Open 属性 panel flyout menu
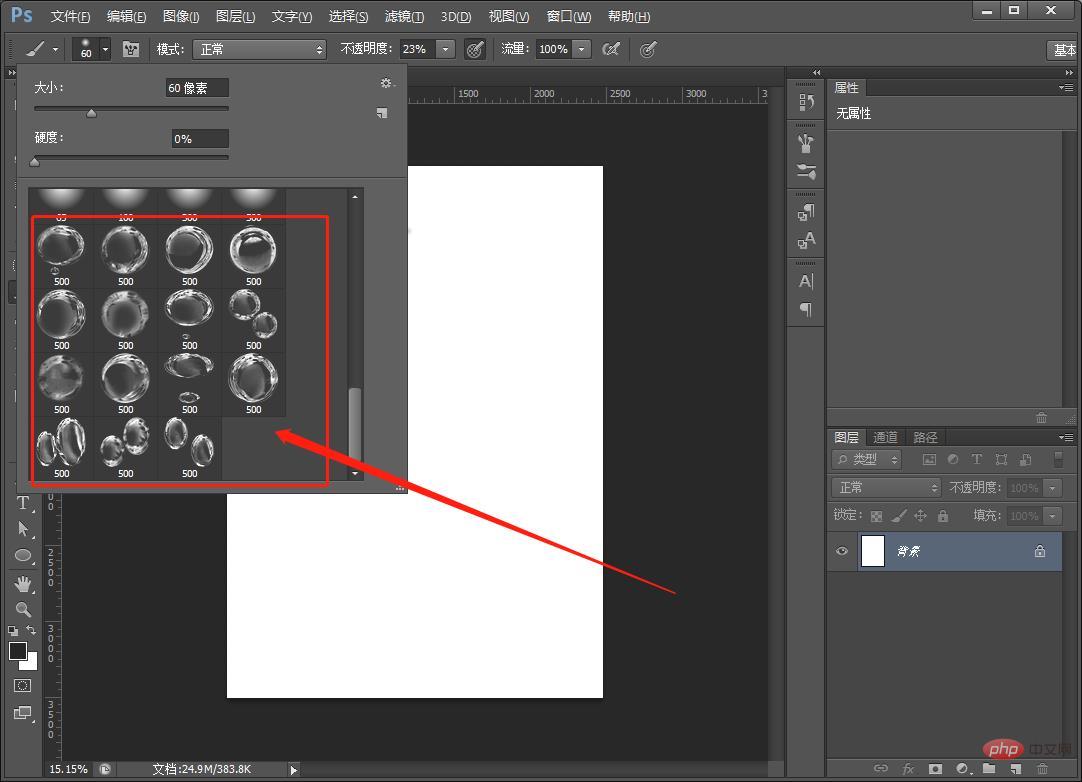The image size is (1082, 782). 1066,88
